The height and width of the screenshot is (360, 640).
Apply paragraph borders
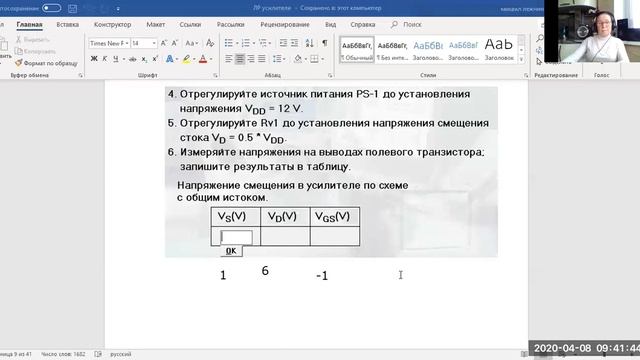click(x=314, y=59)
